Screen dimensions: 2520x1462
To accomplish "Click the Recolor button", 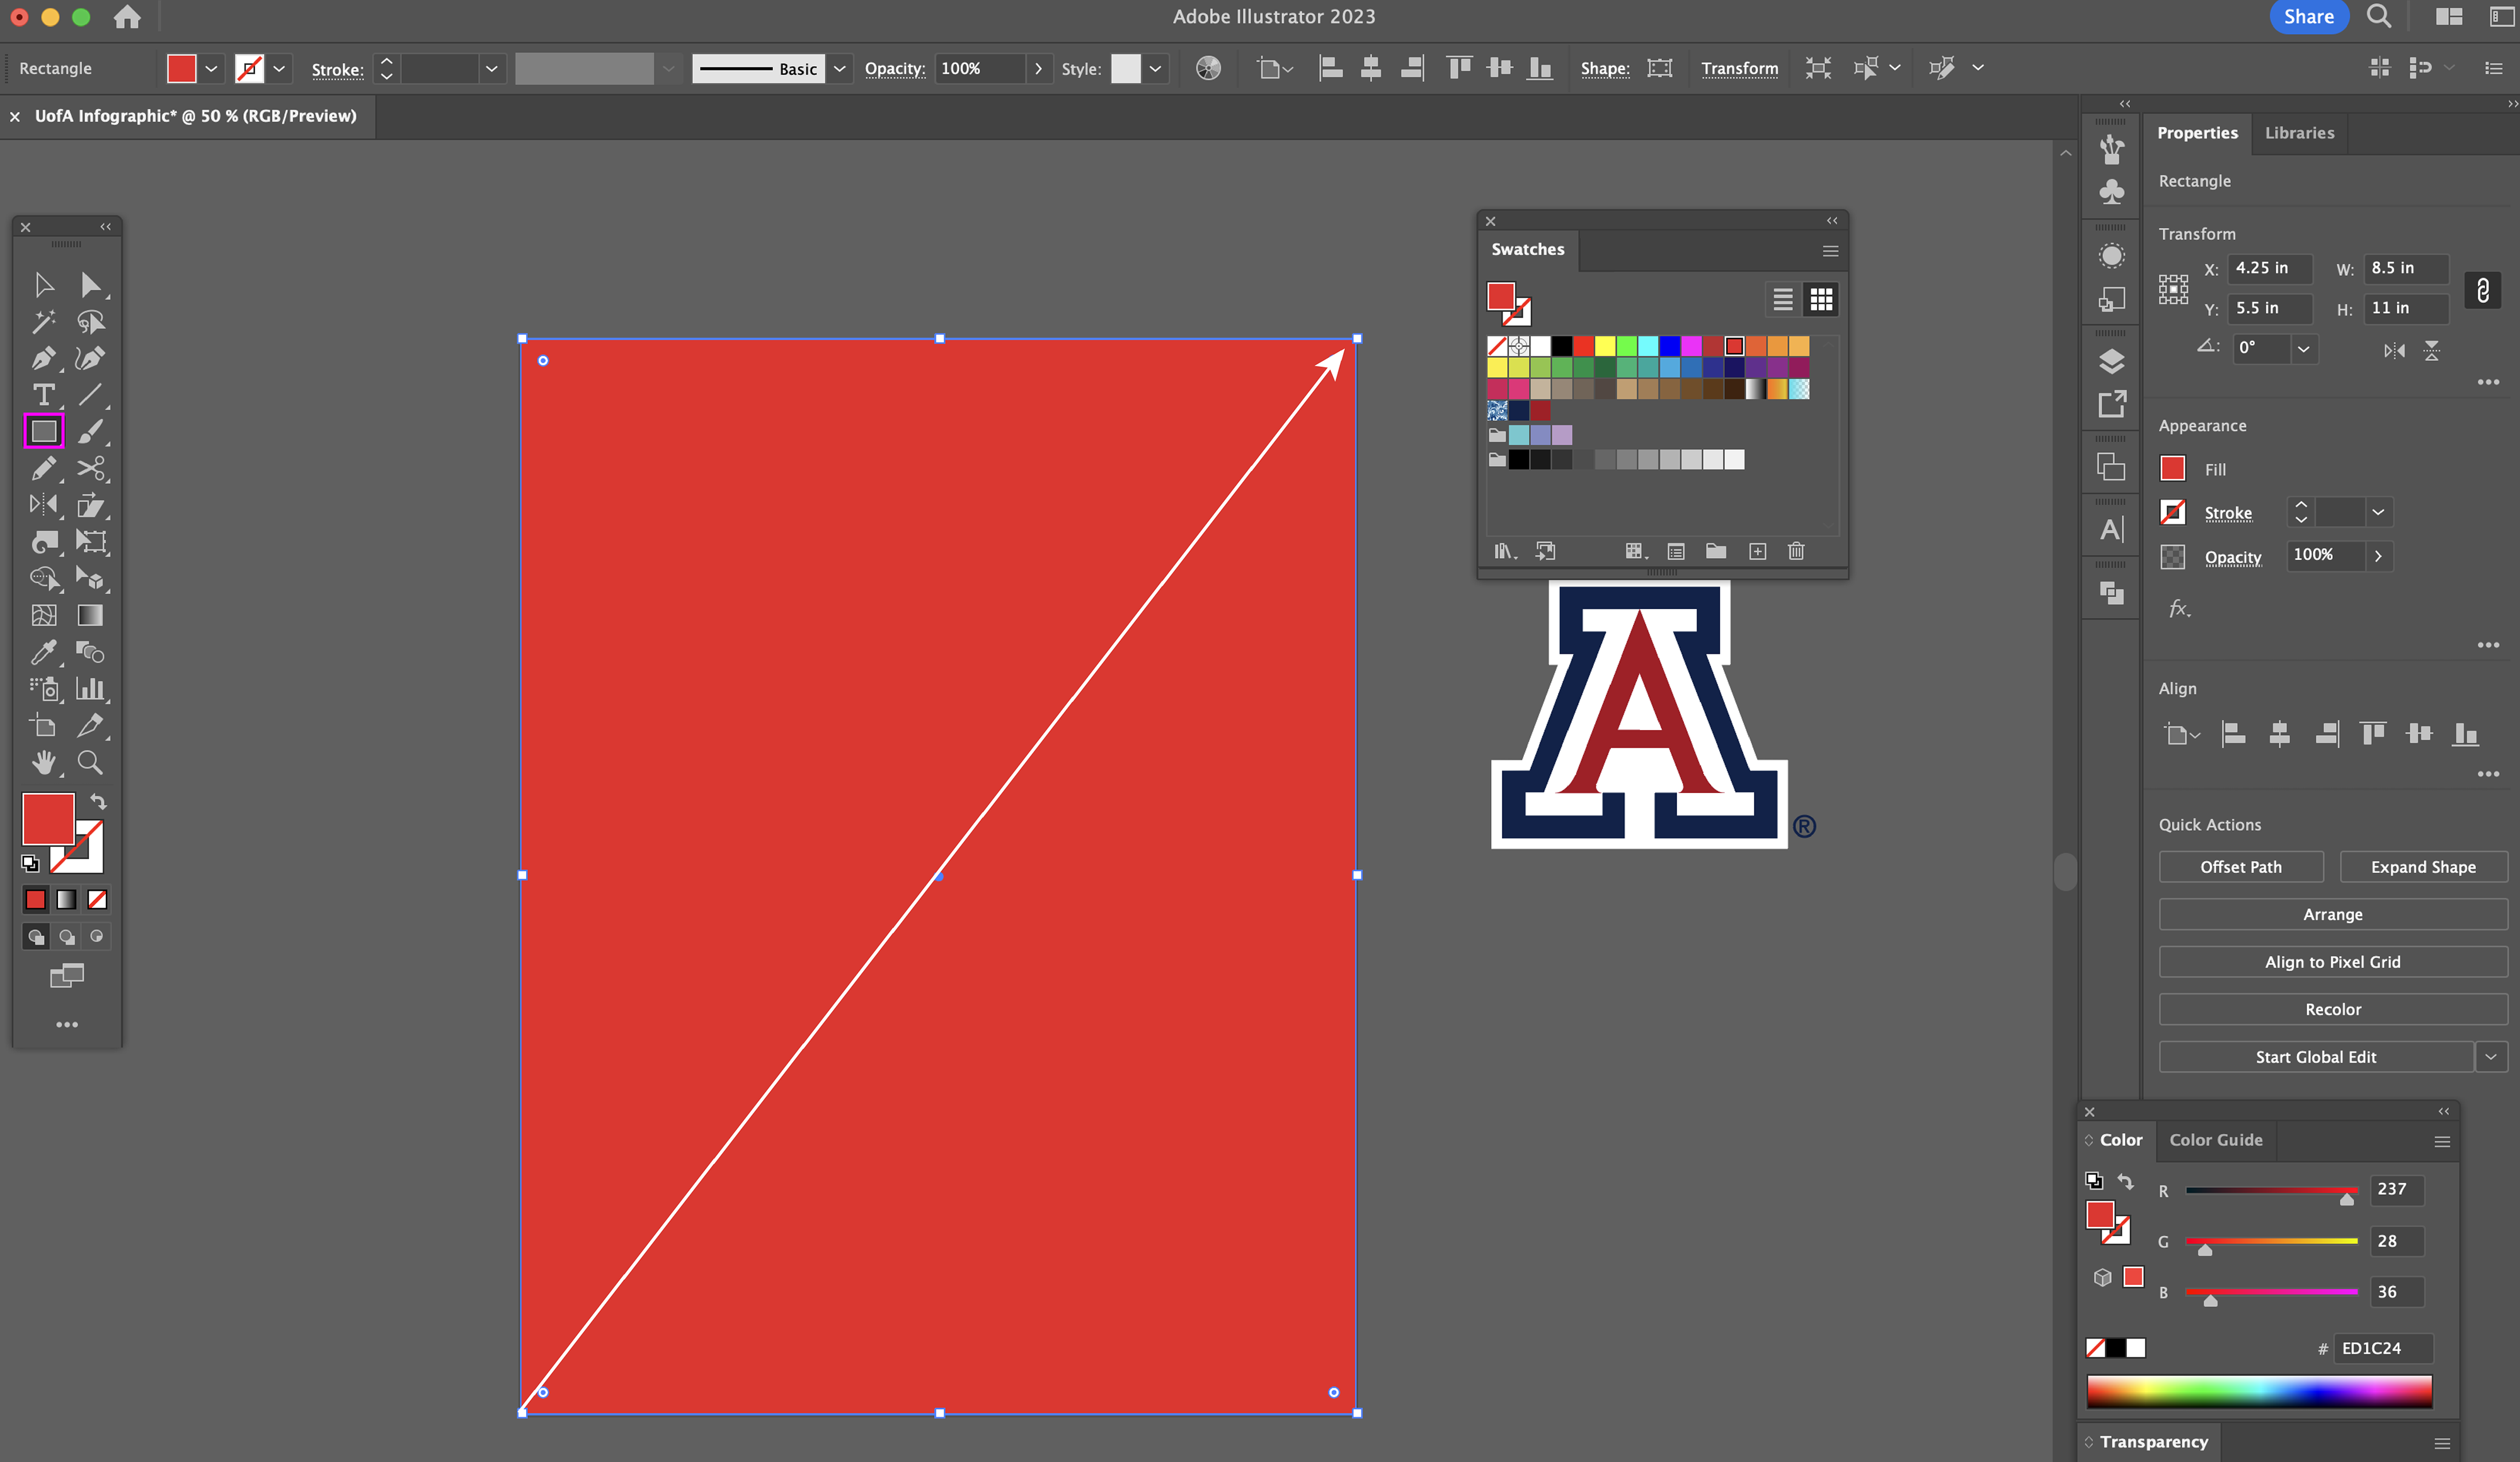I will [x=2332, y=1010].
